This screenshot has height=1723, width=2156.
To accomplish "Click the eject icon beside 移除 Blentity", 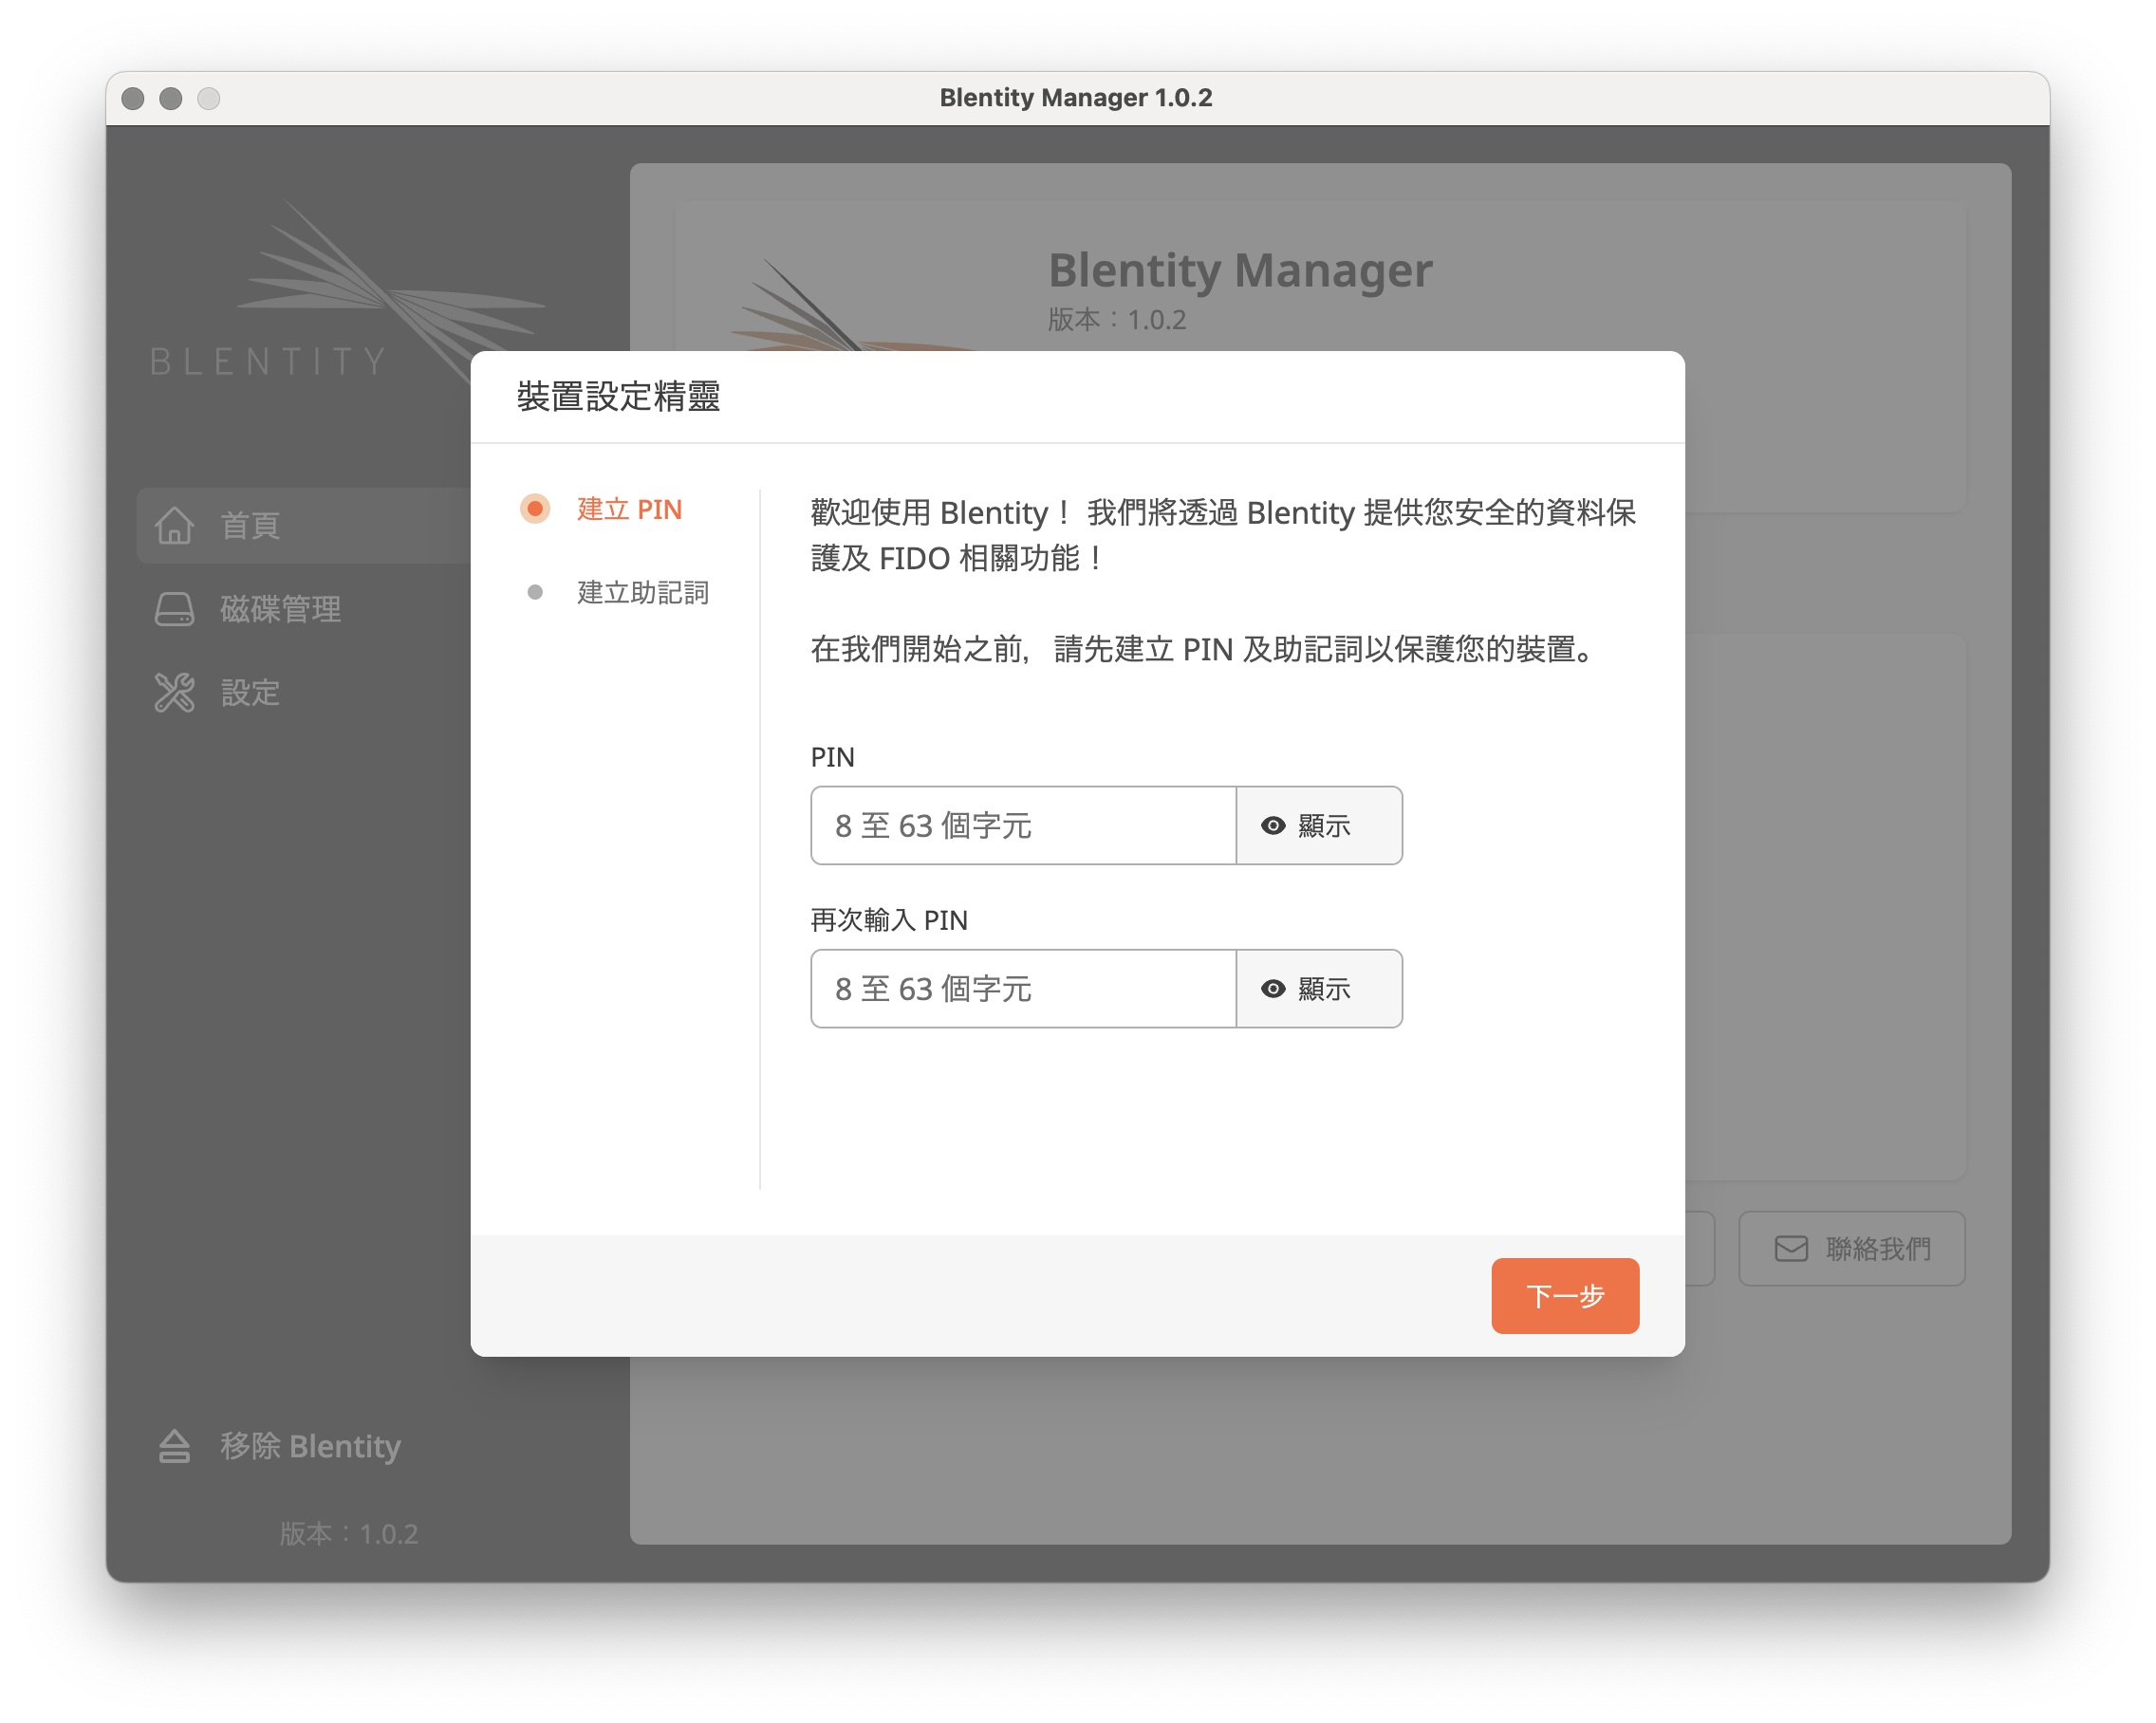I will (x=174, y=1446).
